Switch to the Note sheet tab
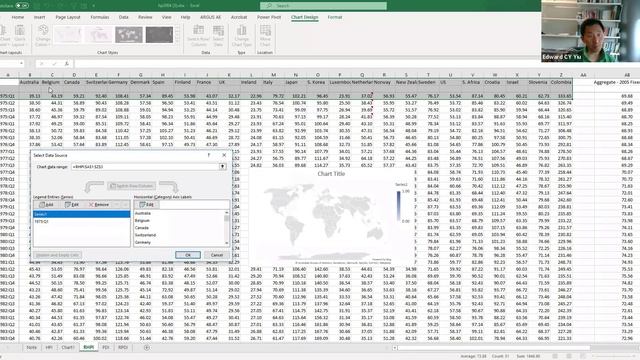Screen dimensions: 640x360 (x=31, y=347)
